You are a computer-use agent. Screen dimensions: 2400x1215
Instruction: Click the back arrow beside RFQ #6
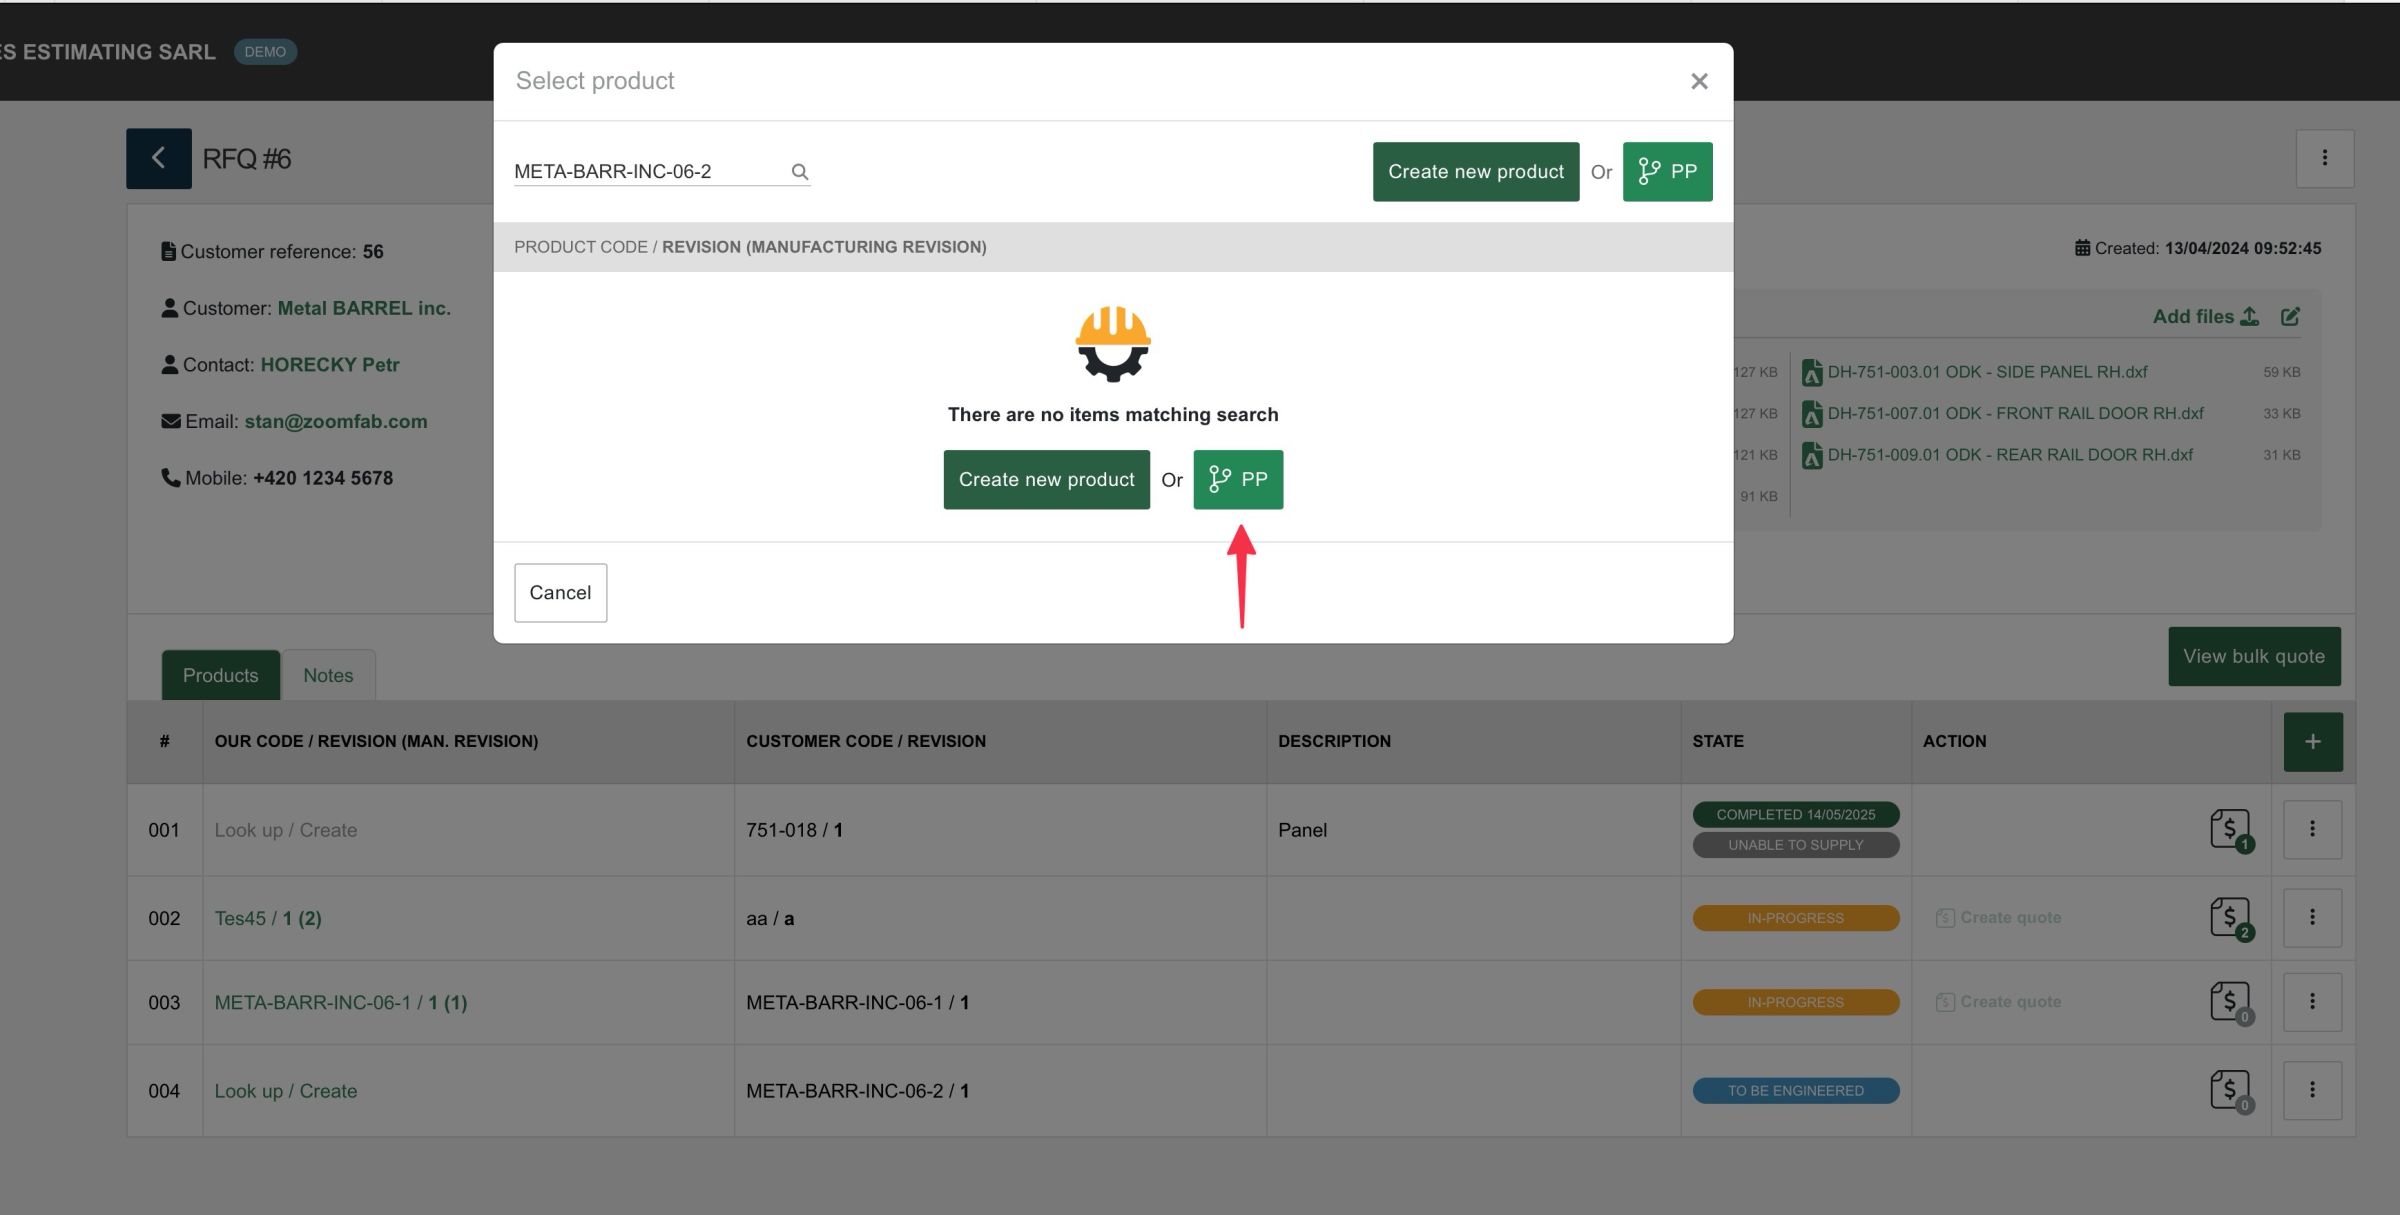tap(158, 158)
